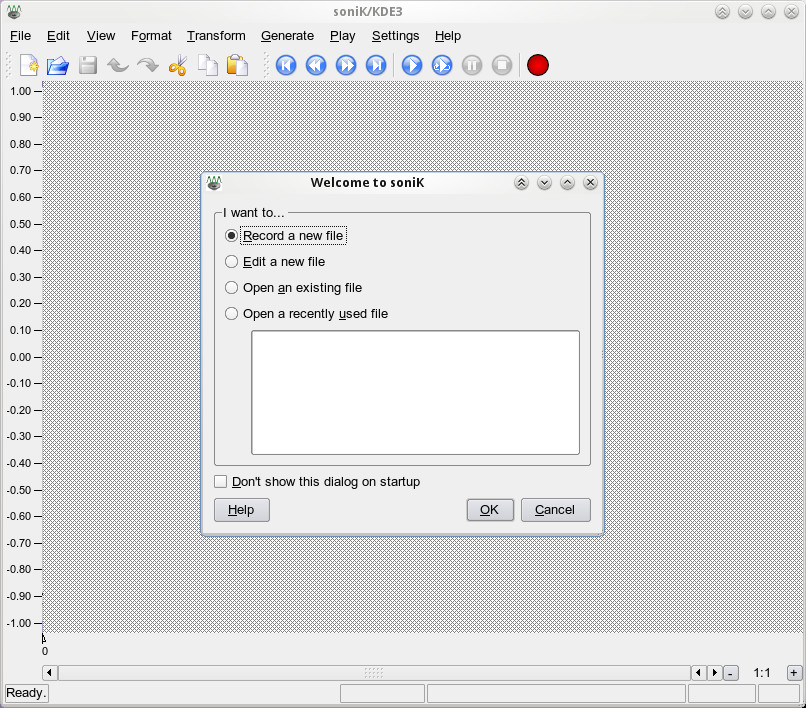Click the Undo arrow icon
The width and height of the screenshot is (806, 708).
pyautogui.click(x=118, y=65)
